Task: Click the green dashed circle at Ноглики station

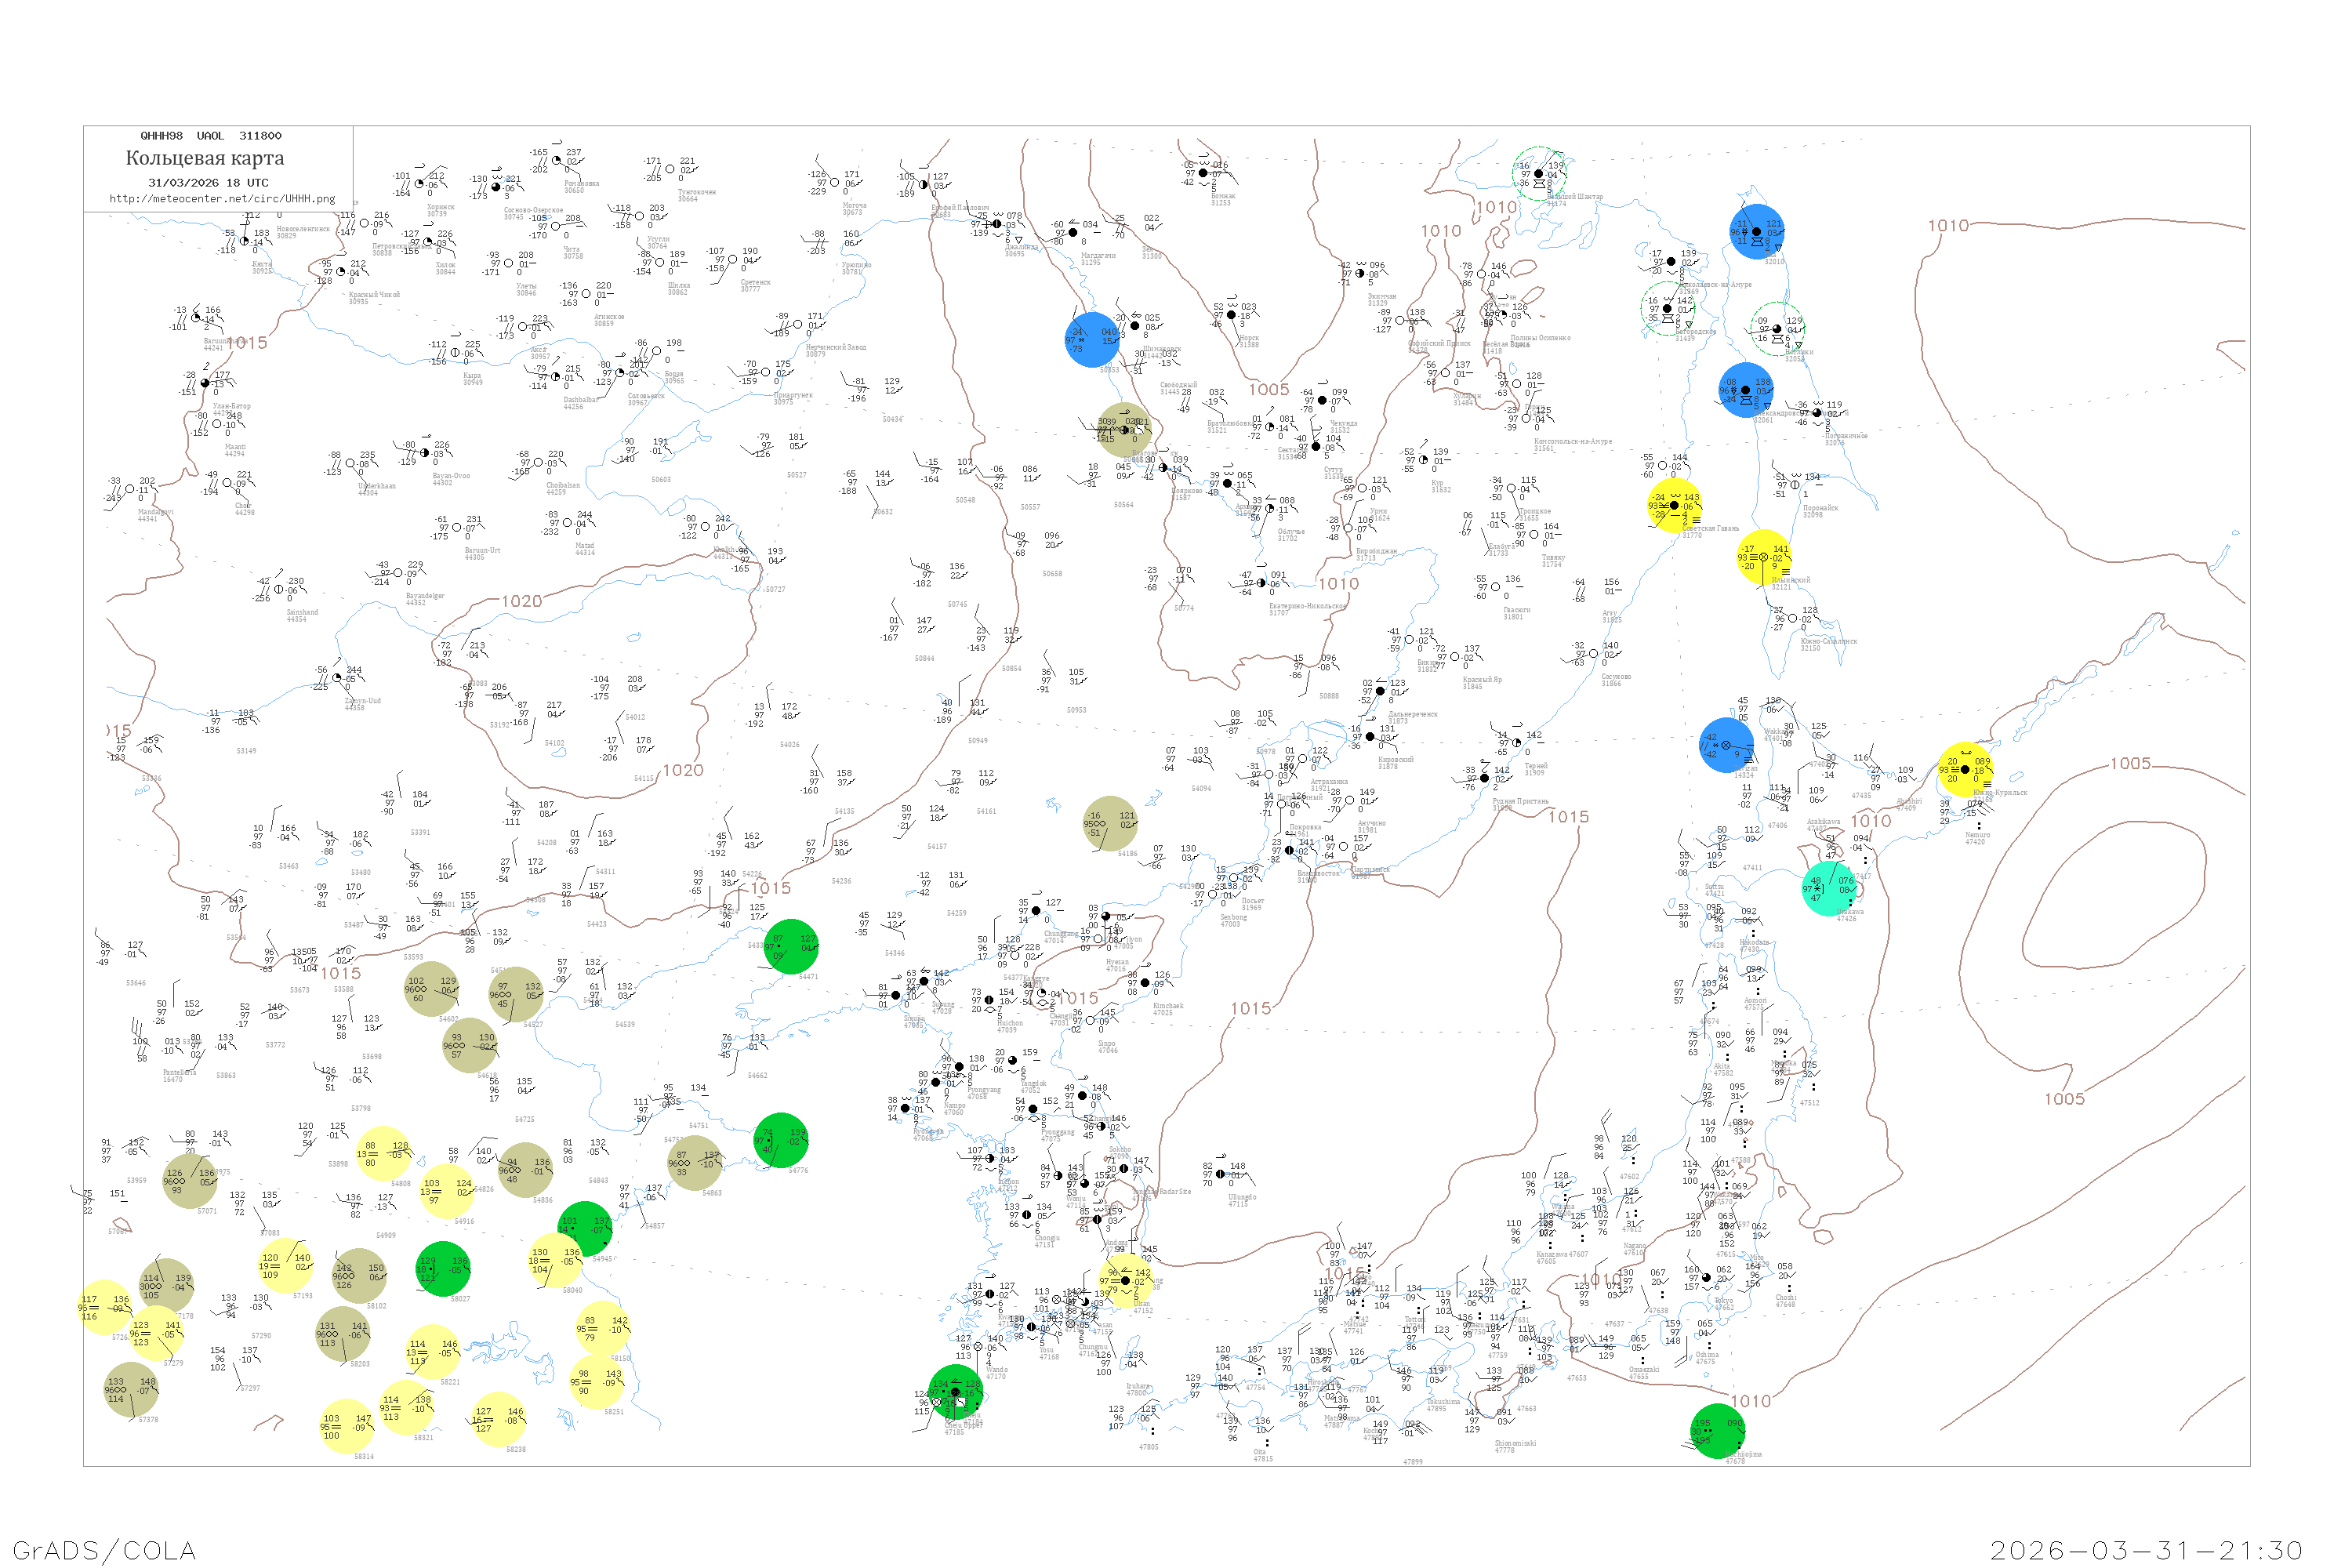Action: pyautogui.click(x=1778, y=328)
